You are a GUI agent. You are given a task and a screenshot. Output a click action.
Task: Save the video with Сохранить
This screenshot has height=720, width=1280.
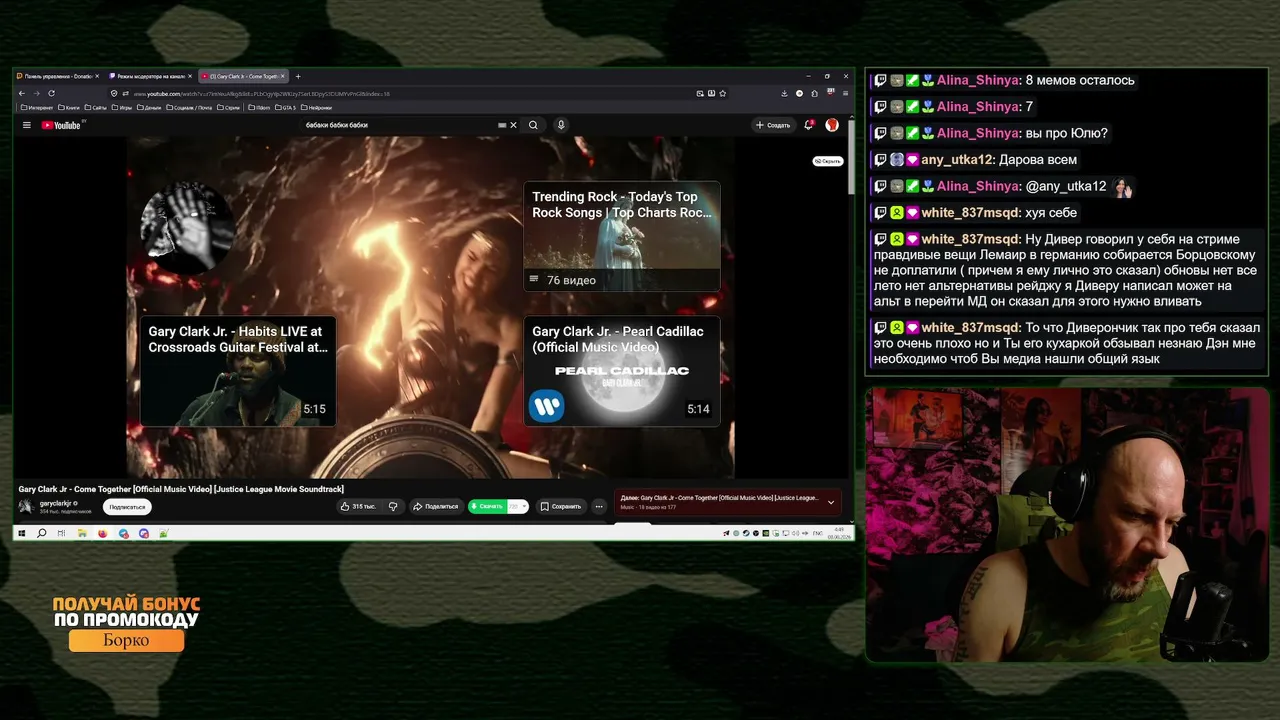coord(561,506)
